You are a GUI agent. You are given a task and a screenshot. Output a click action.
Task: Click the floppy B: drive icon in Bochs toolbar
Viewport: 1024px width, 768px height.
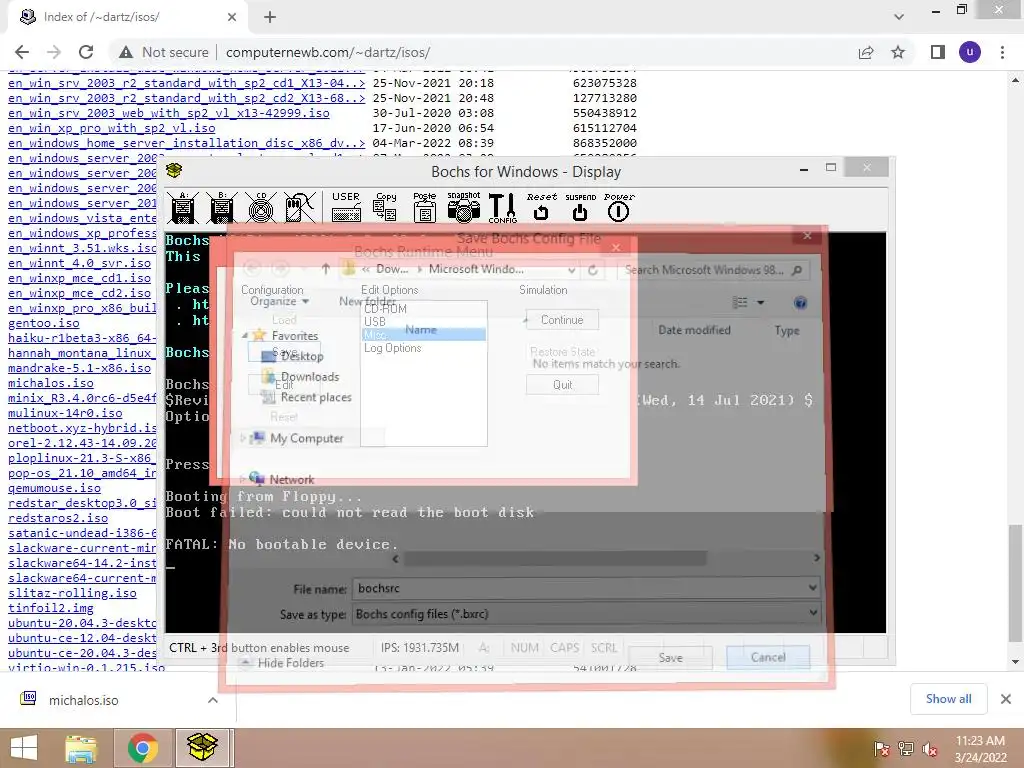click(222, 208)
